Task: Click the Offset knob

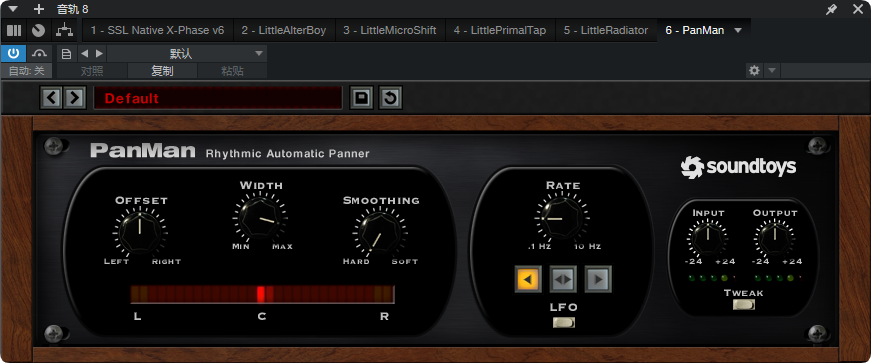Action: [x=140, y=232]
